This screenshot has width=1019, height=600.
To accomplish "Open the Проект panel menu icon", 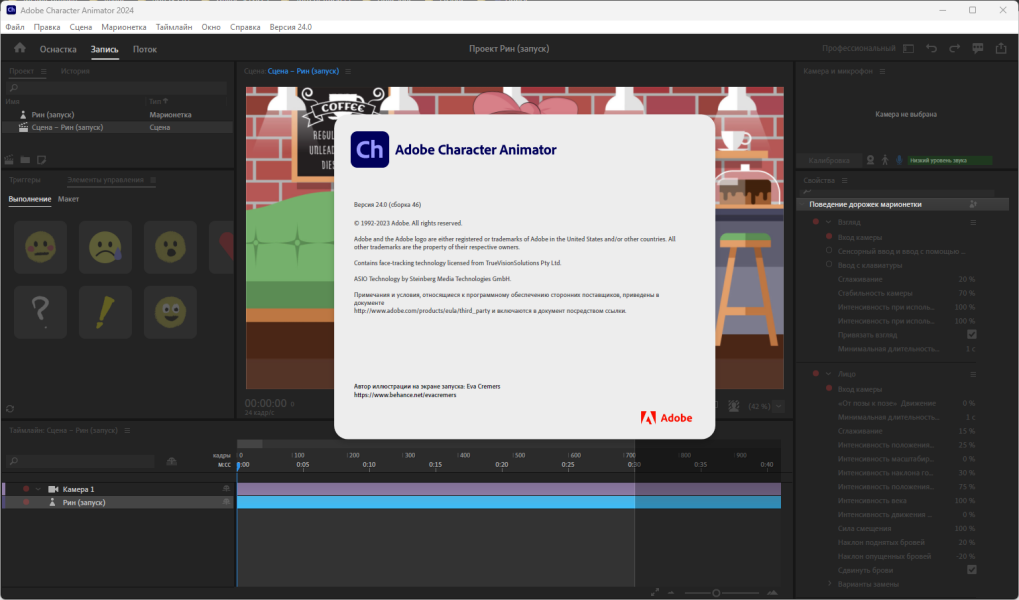I will (44, 72).
